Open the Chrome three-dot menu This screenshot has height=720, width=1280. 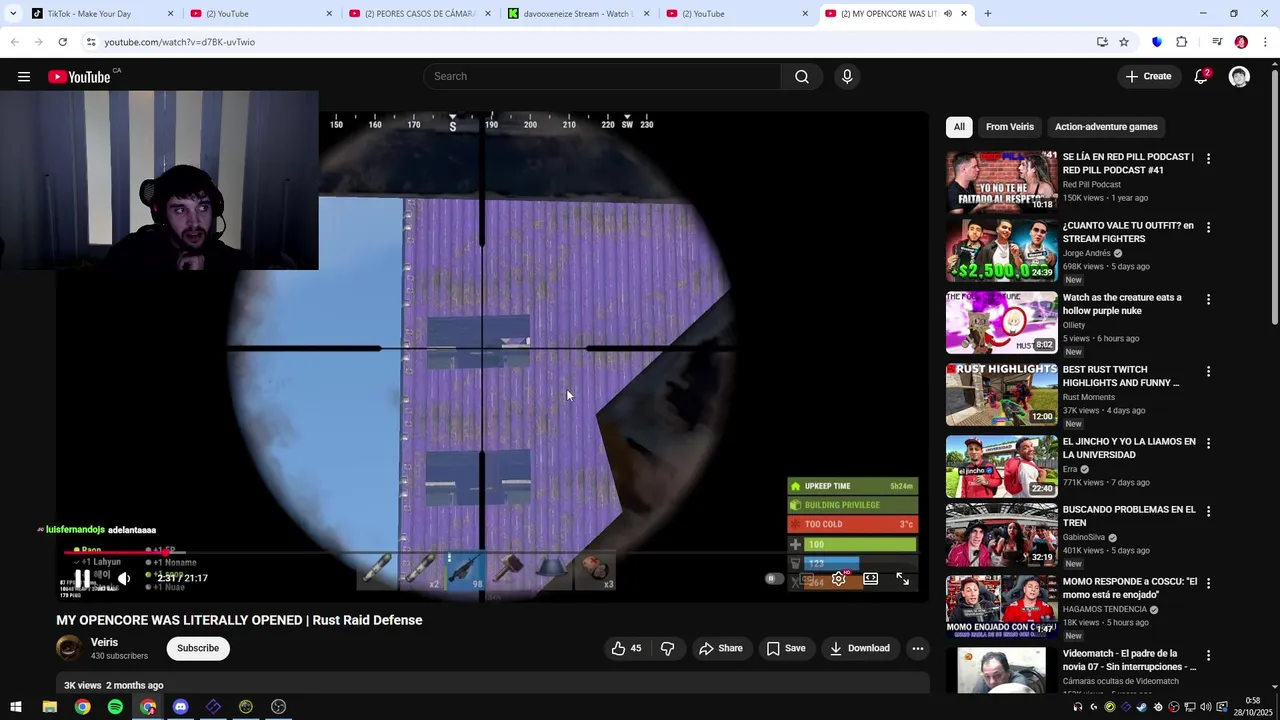pos(1265,42)
